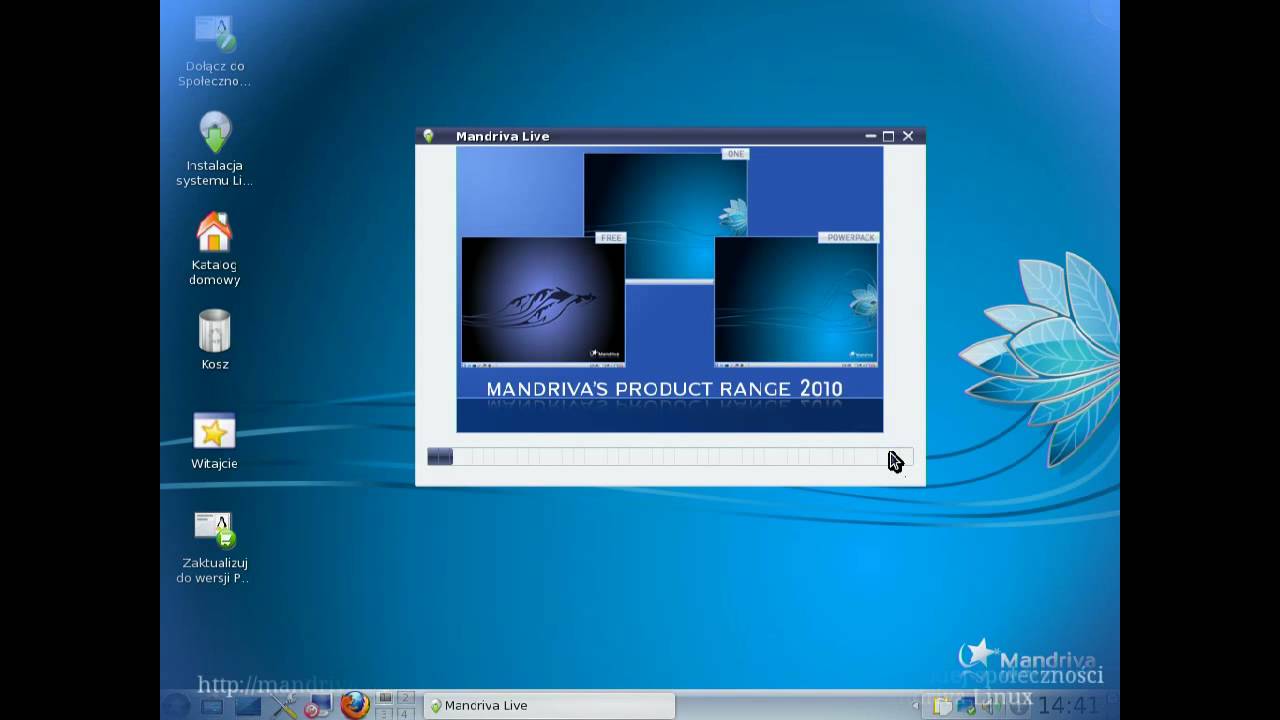Minimize the Mandriva Live window
The height and width of the screenshot is (720, 1280).
870,136
